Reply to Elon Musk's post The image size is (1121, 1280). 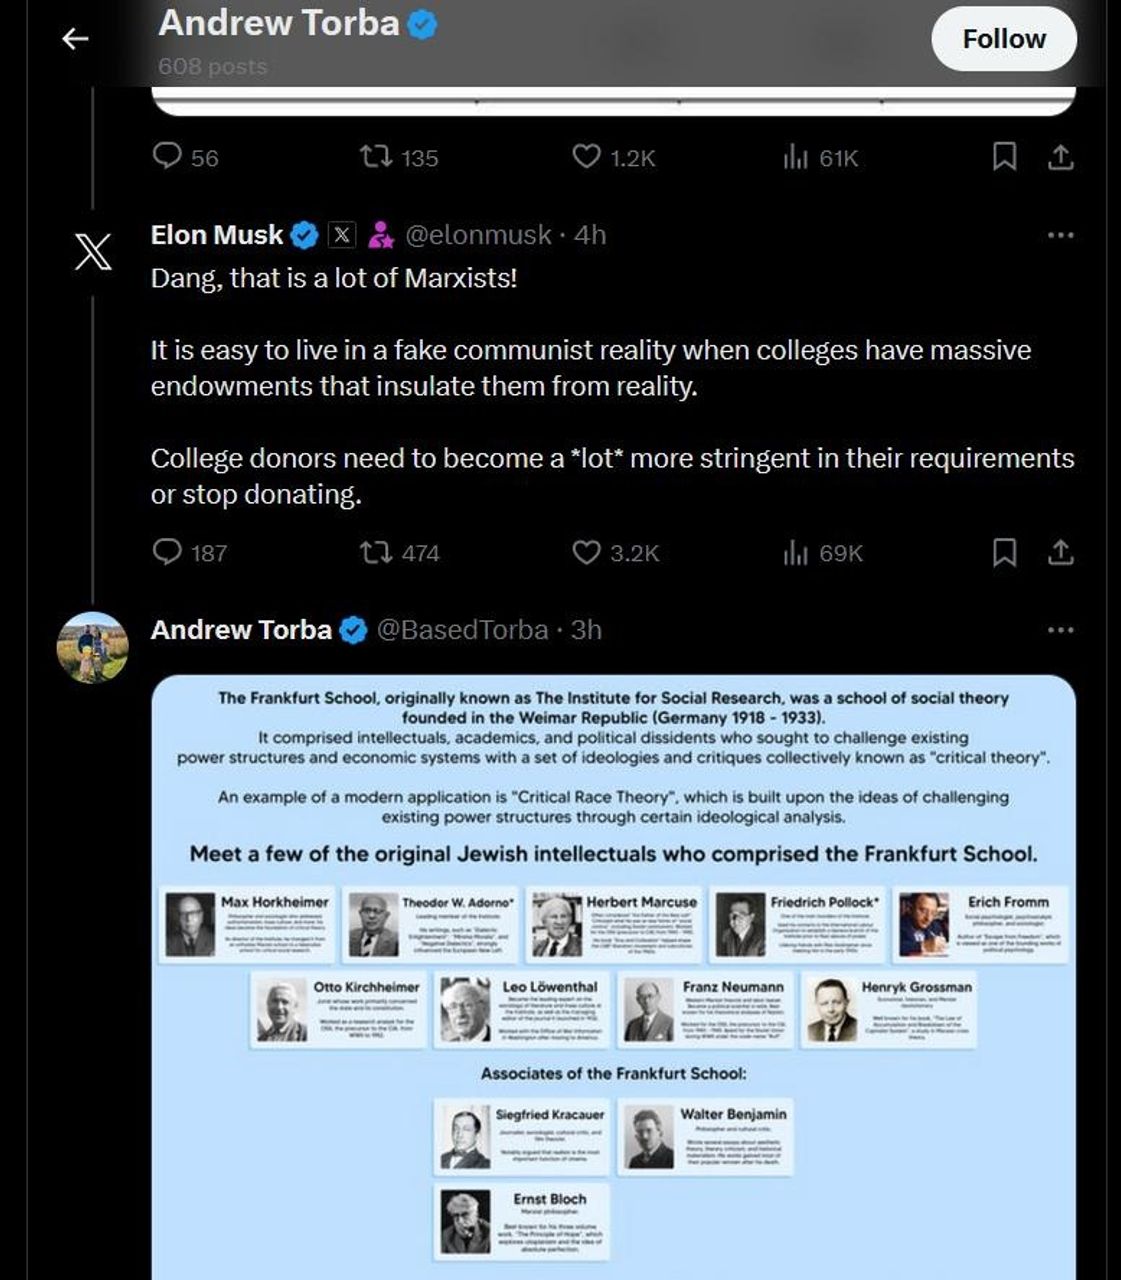point(168,552)
